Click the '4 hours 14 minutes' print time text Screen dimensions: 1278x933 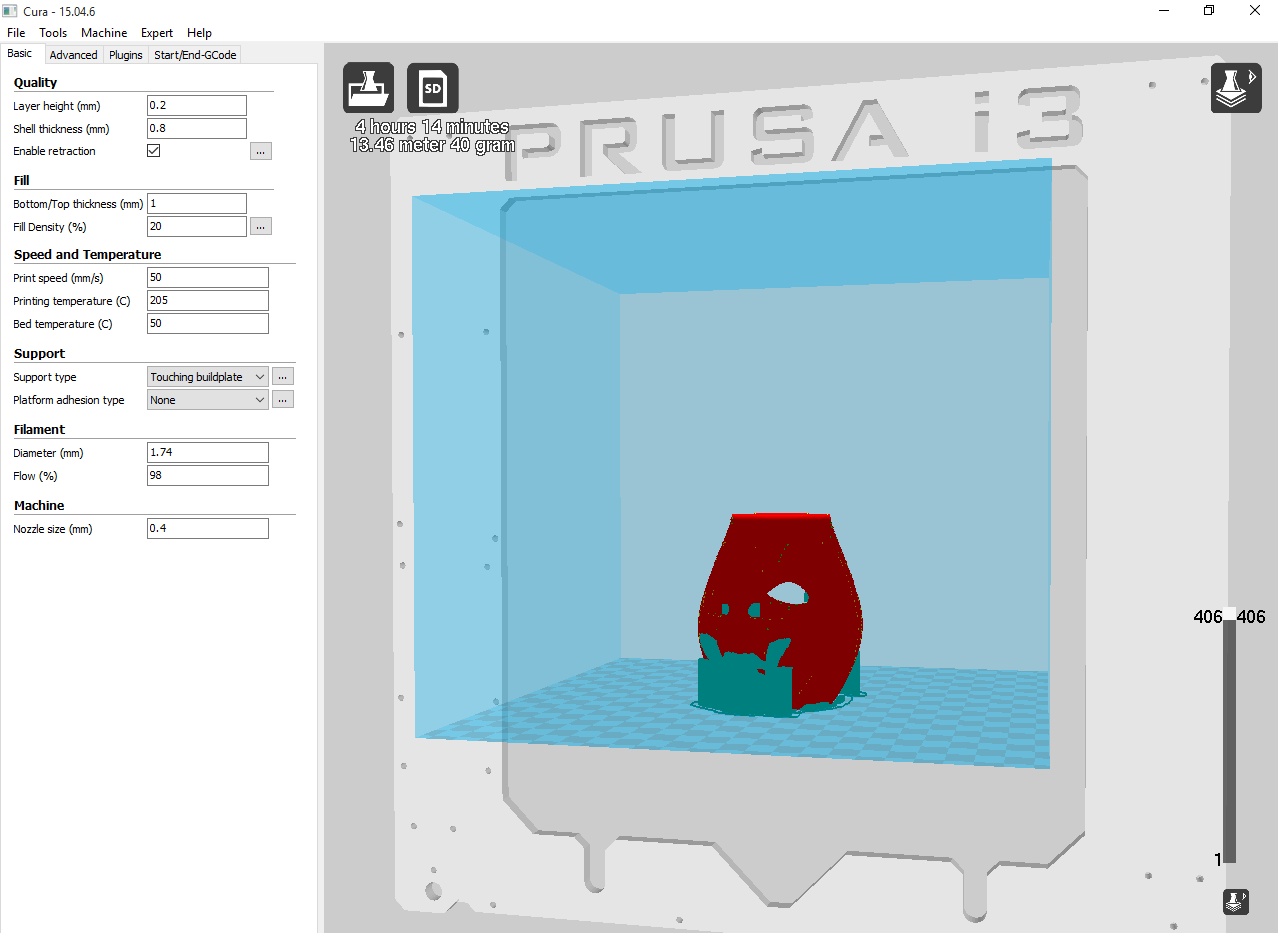click(432, 127)
